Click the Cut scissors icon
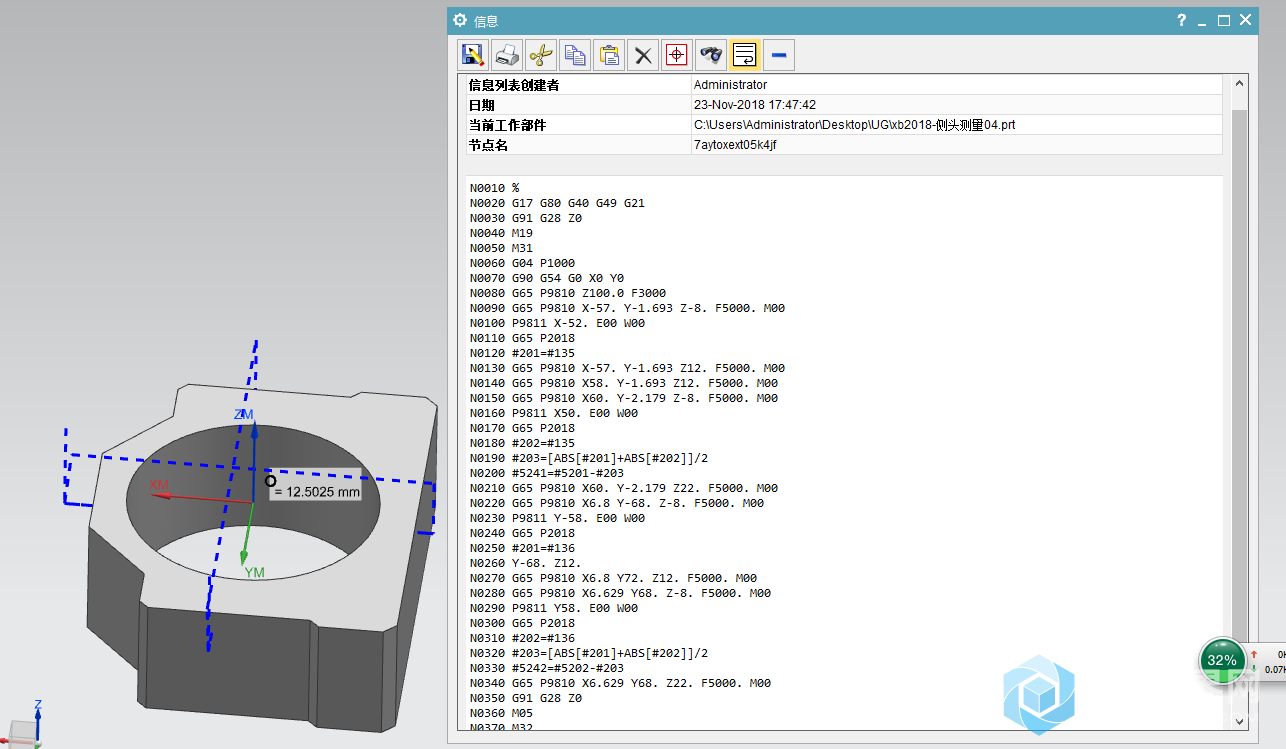 click(541, 55)
